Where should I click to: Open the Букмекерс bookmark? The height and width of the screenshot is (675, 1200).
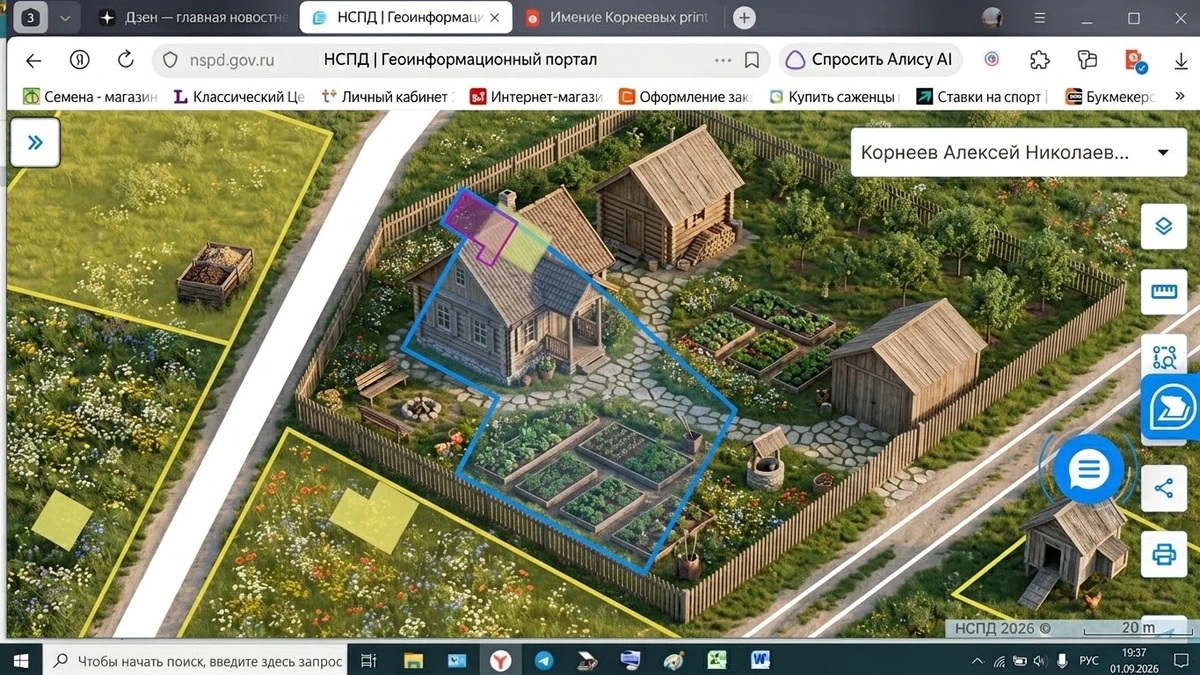(x=1111, y=97)
